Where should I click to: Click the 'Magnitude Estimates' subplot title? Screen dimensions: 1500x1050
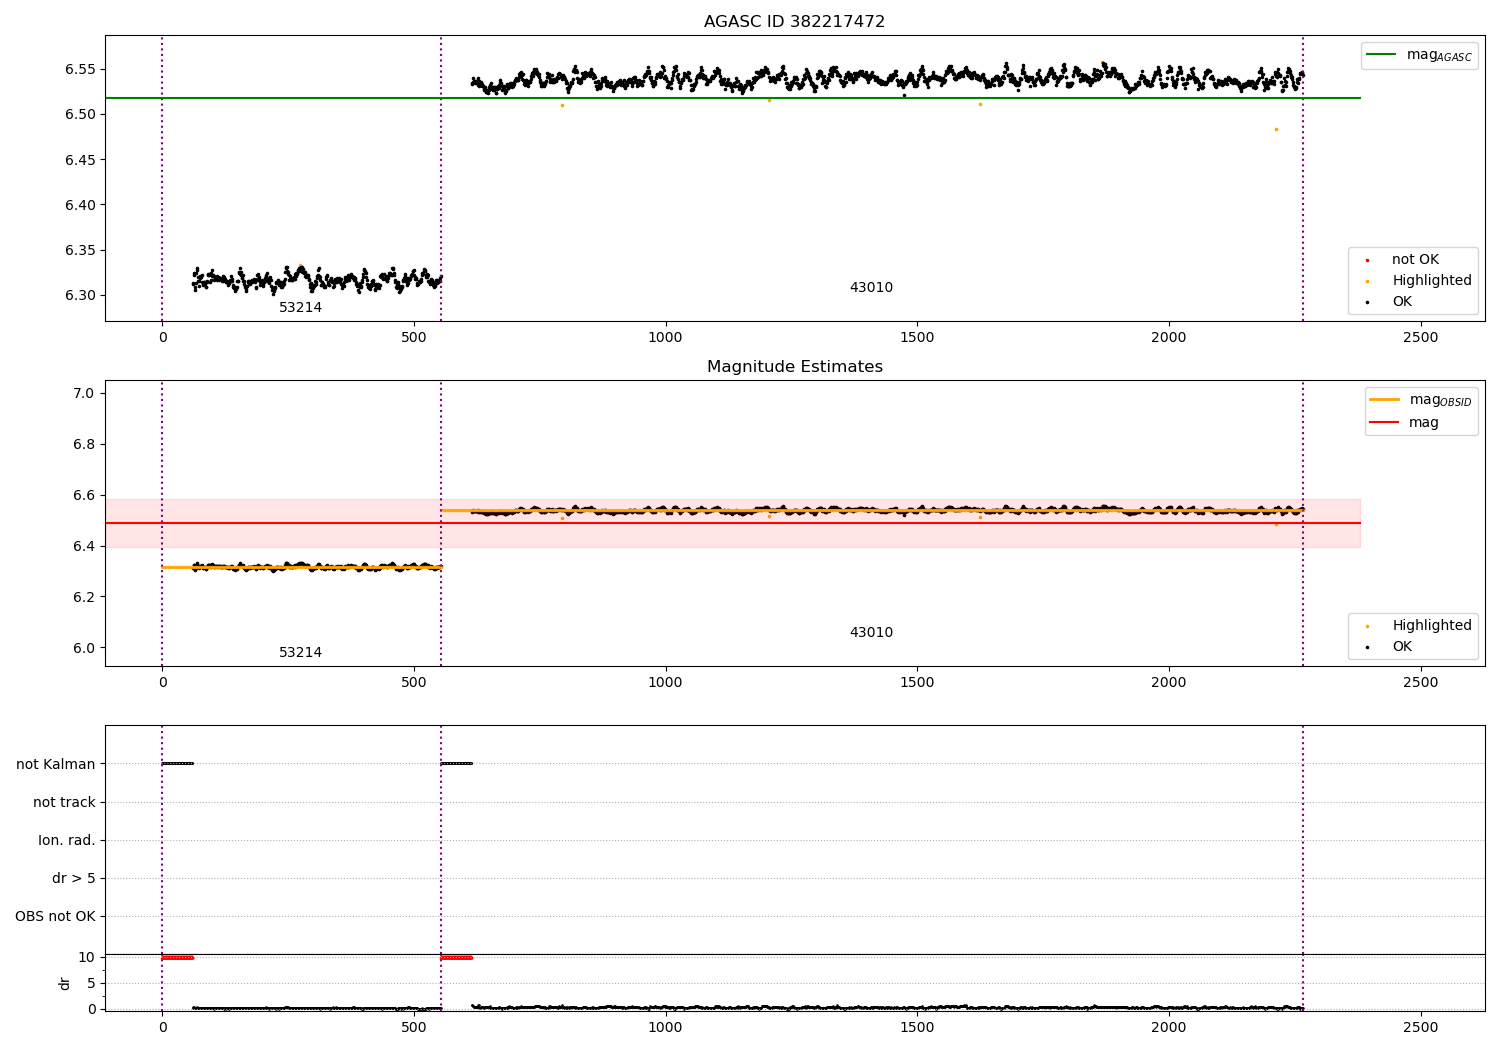point(794,366)
